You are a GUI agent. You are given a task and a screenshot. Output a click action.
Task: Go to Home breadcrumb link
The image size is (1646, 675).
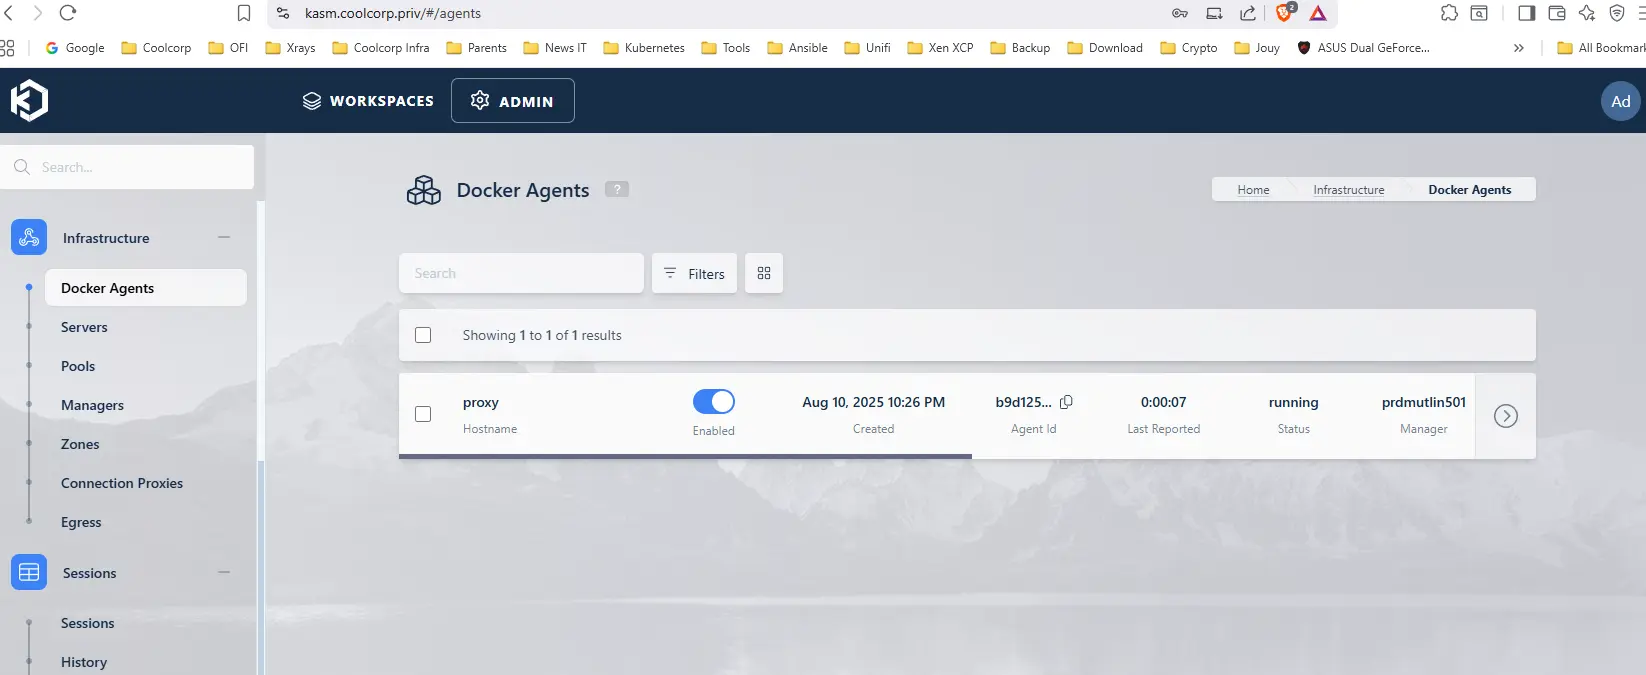(x=1253, y=190)
